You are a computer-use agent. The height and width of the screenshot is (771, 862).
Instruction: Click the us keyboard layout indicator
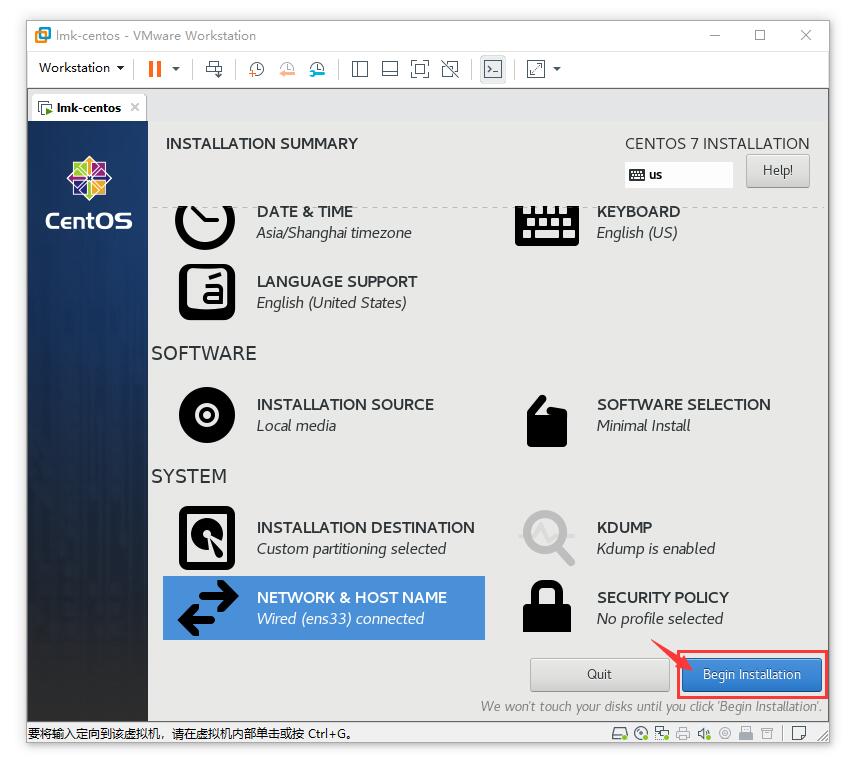(678, 175)
